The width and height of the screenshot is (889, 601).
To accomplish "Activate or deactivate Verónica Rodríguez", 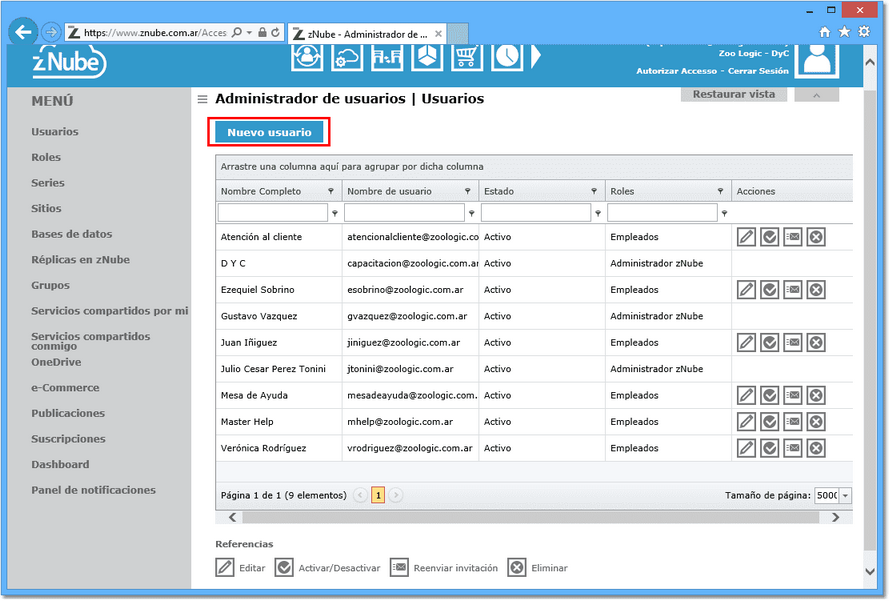I will tap(769, 448).
